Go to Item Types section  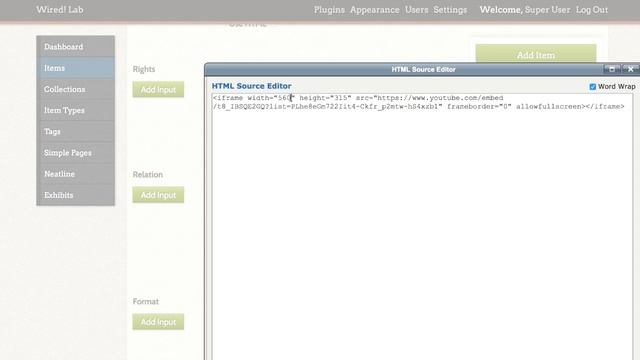pos(76,110)
